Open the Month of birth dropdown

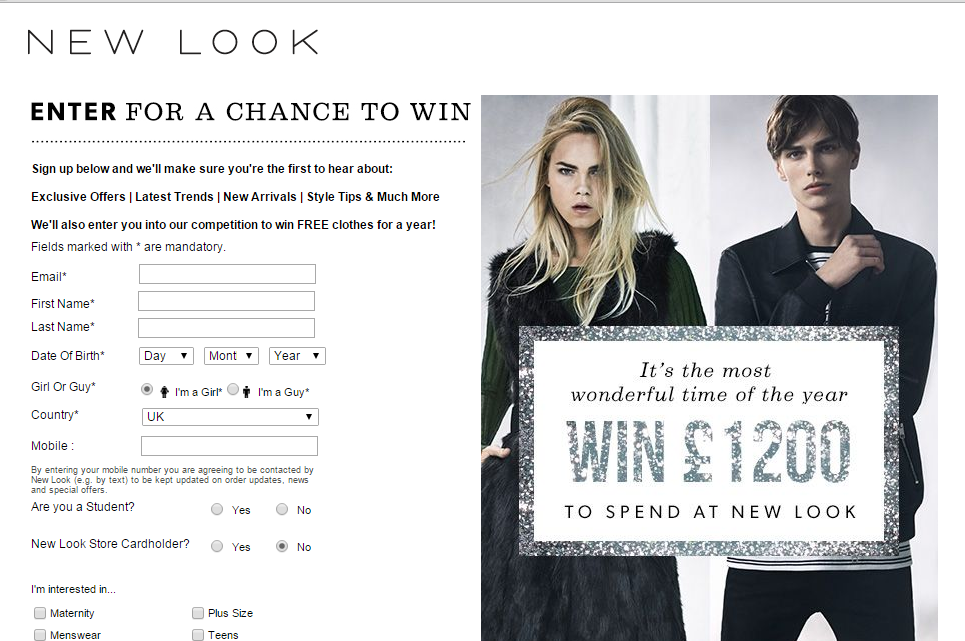click(x=231, y=356)
